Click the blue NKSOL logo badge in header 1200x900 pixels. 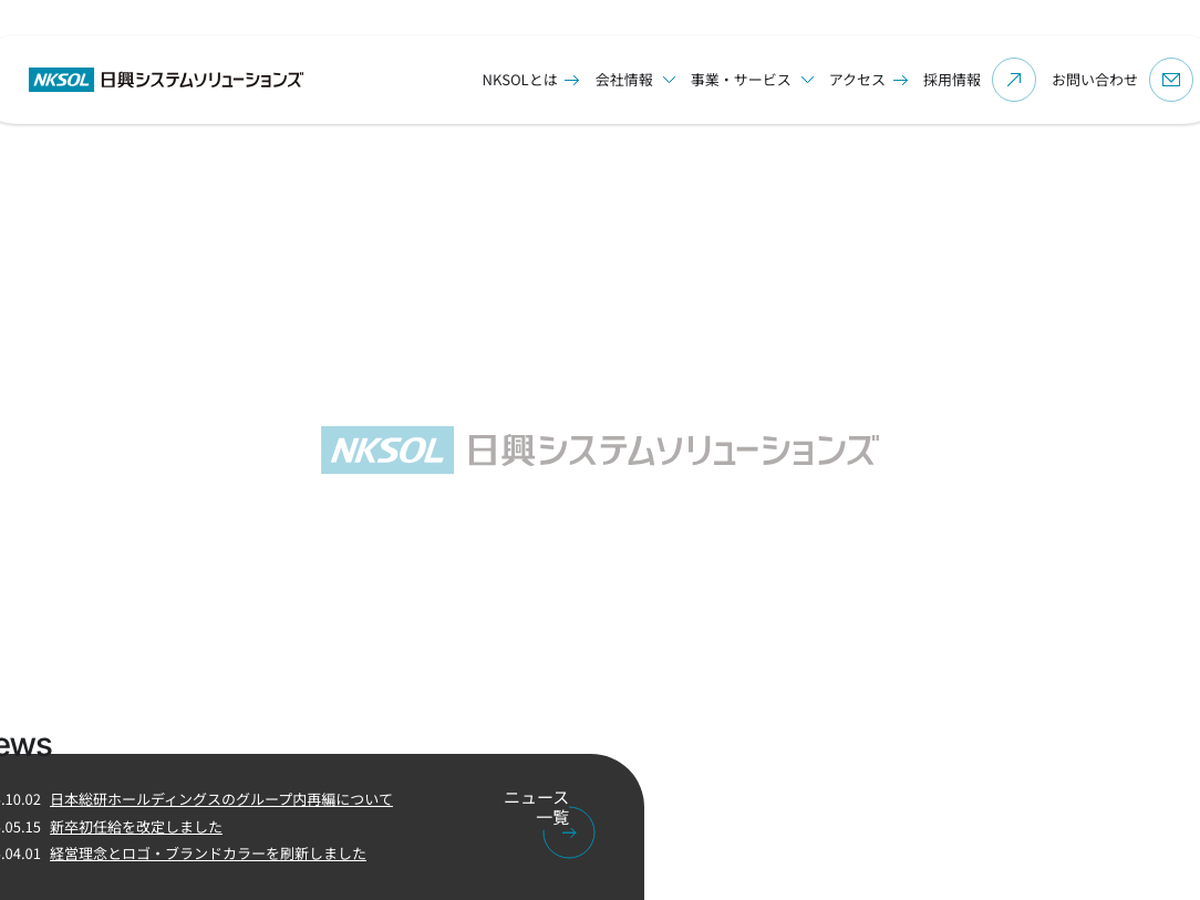tap(61, 80)
